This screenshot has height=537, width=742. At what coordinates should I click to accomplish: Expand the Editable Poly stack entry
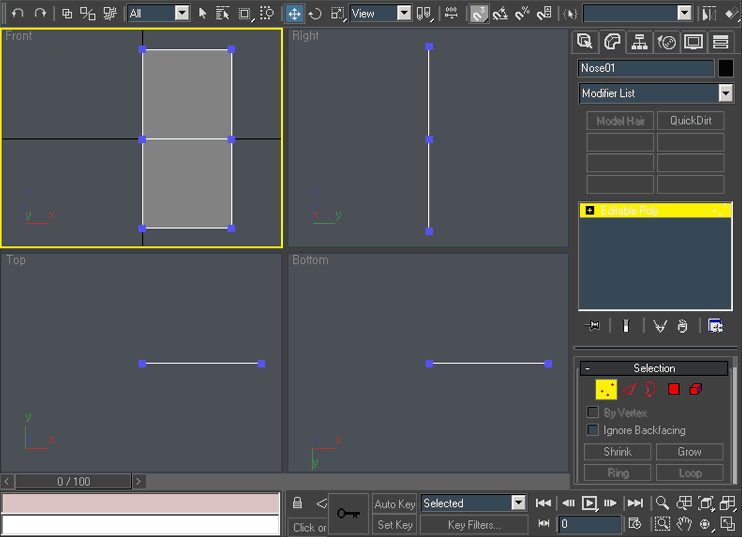(x=590, y=211)
